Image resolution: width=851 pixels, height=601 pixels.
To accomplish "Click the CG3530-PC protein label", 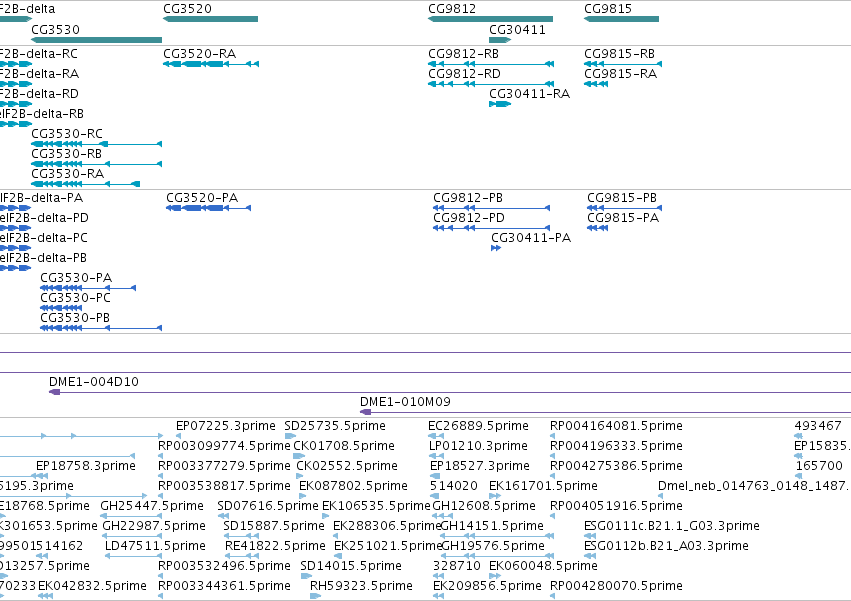I will pyautogui.click(x=75, y=298).
